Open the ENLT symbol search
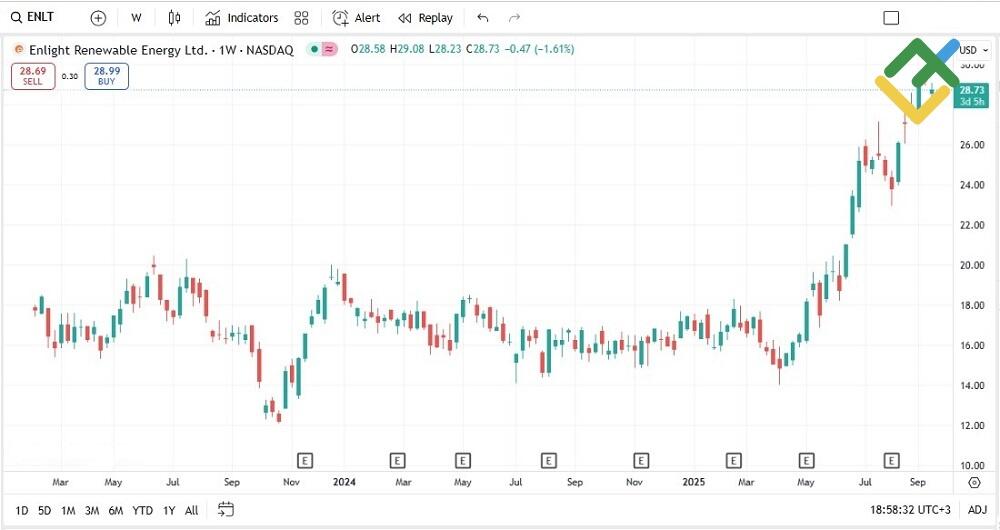This screenshot has height=530, width=1000. point(33,18)
